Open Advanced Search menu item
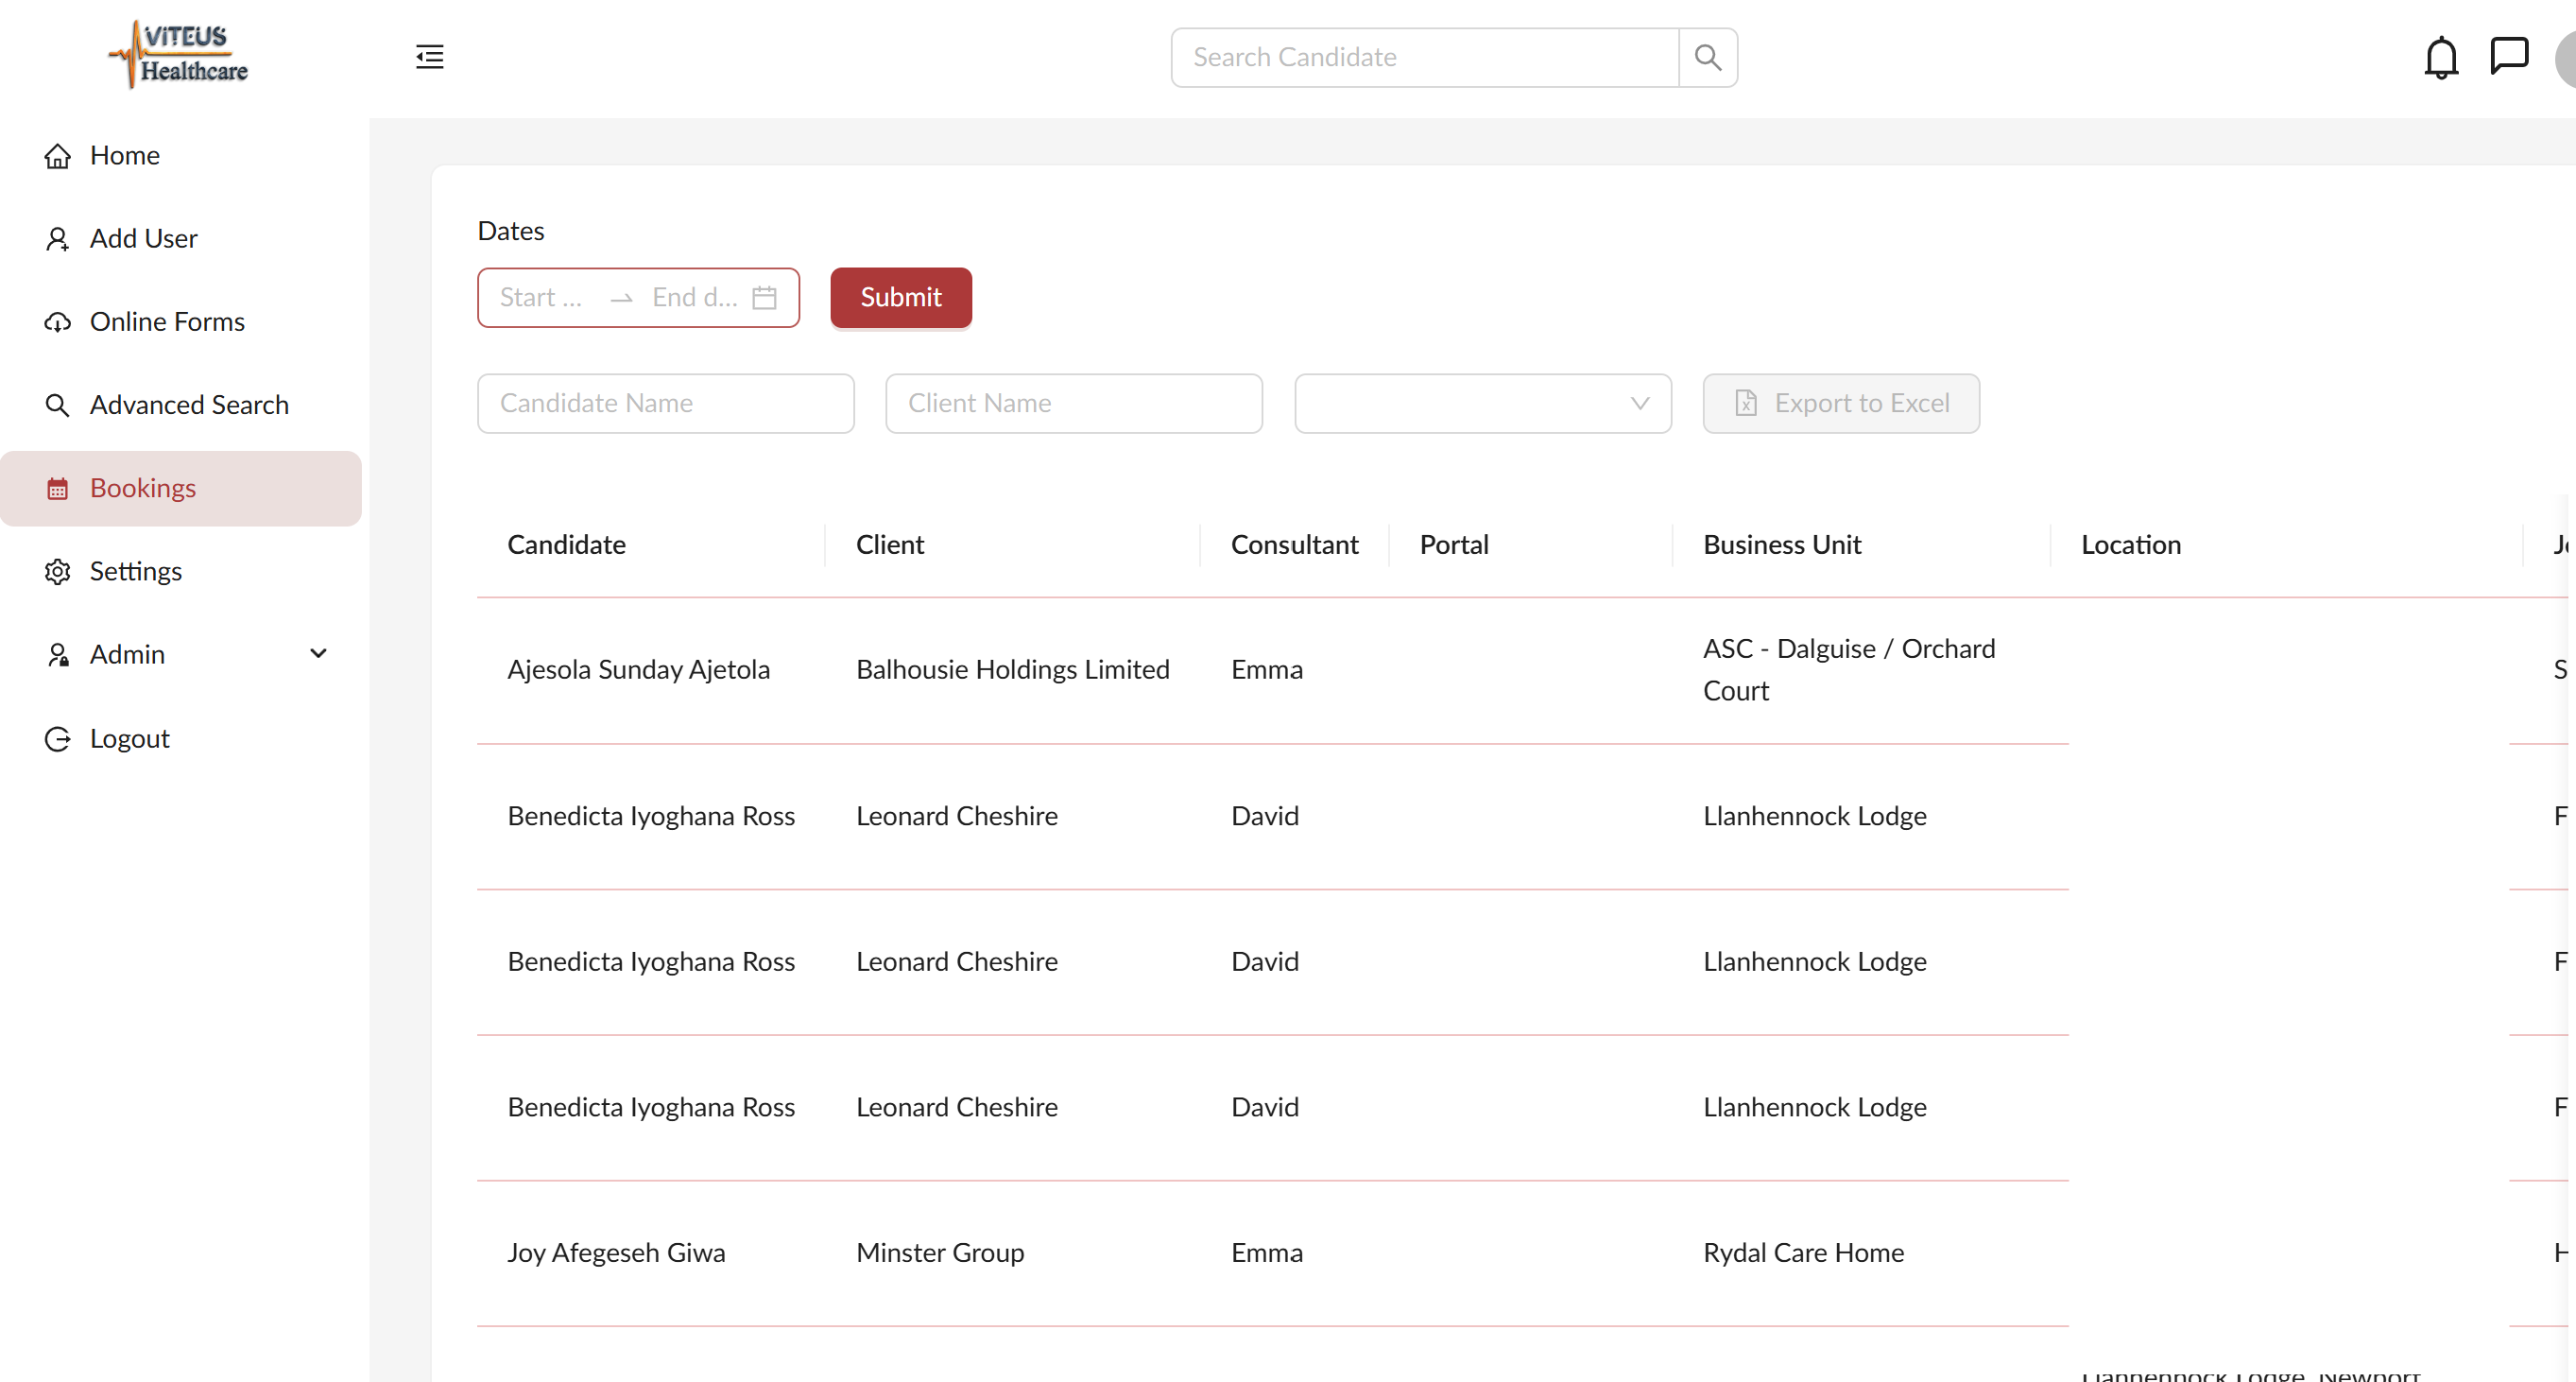This screenshot has width=2576, height=1382. coord(189,405)
